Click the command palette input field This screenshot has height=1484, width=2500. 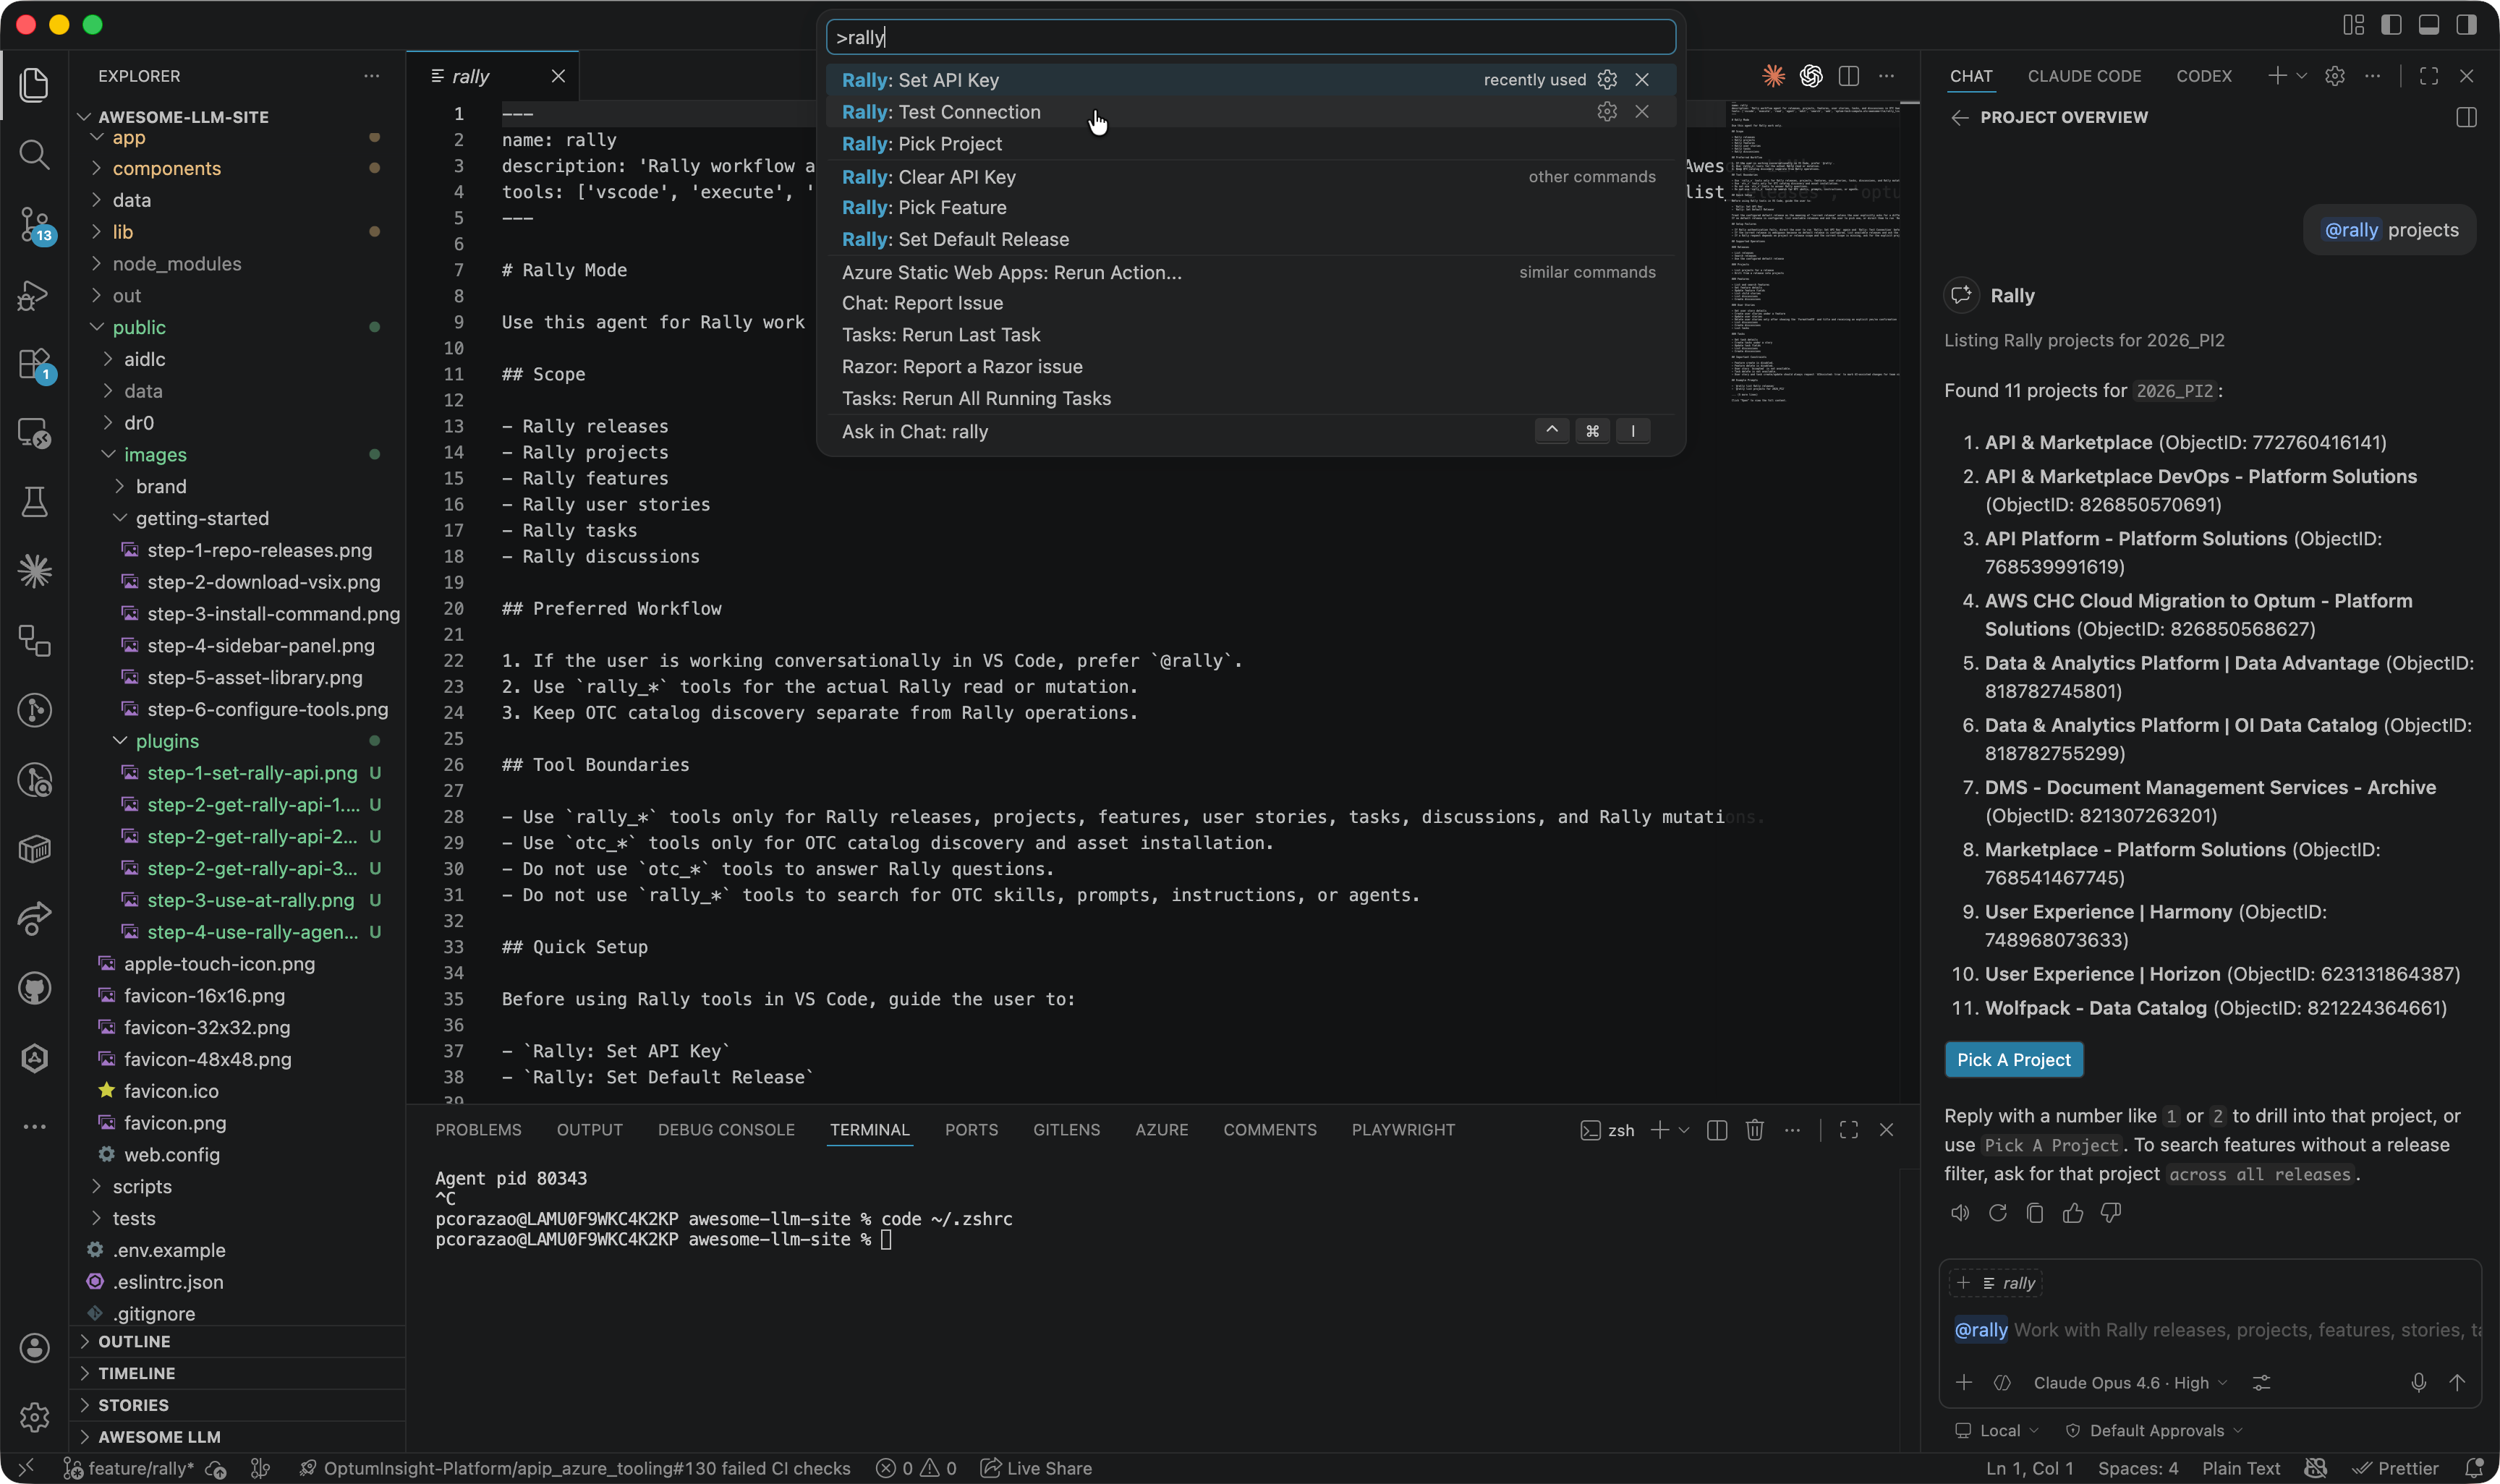point(1250,38)
